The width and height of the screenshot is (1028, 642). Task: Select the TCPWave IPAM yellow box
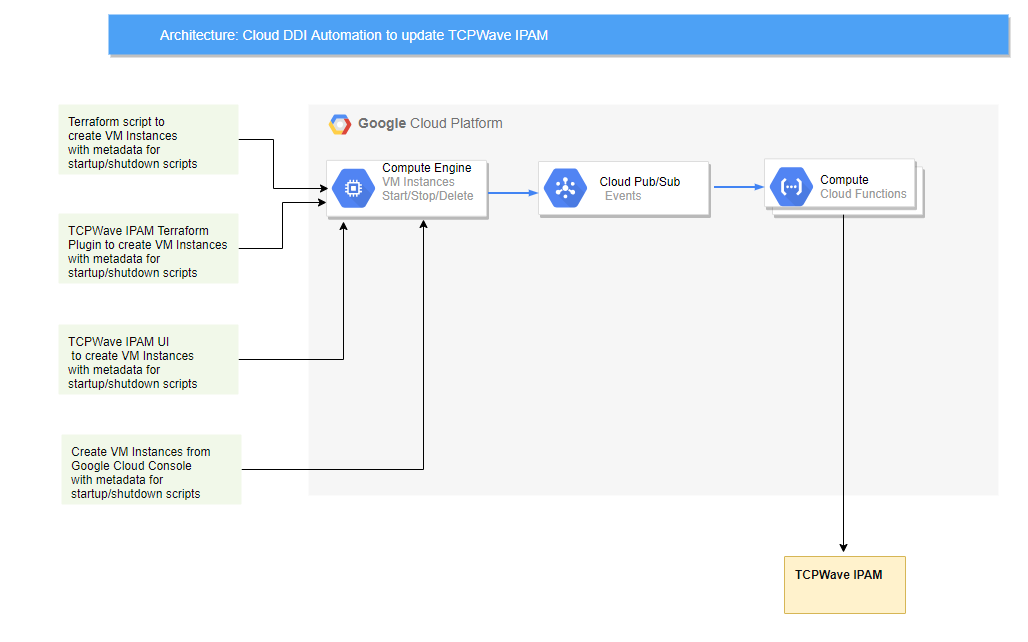pos(844,583)
